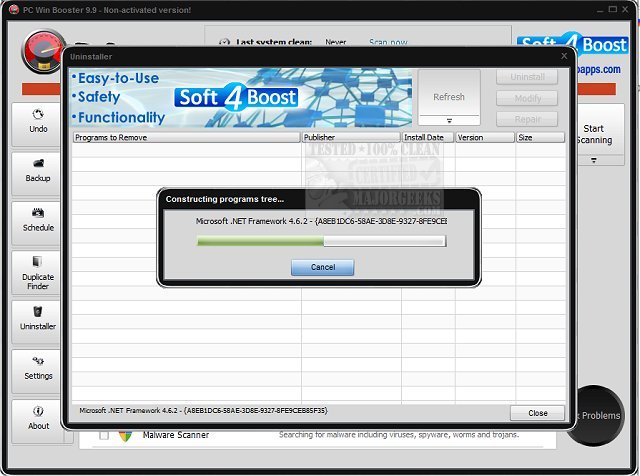The image size is (640, 476).
Task: Close the Uninstaller dialog via Close button
Action: (x=538, y=413)
